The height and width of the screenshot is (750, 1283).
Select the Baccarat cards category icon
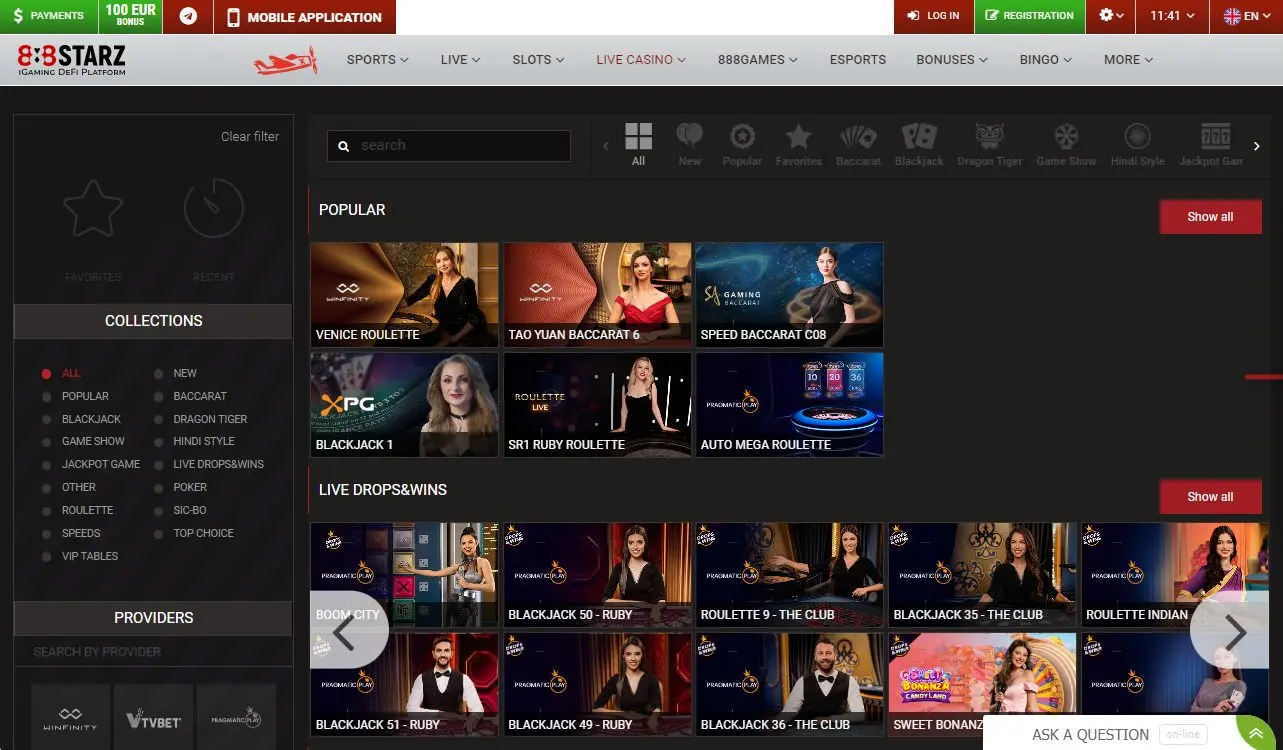click(858, 144)
